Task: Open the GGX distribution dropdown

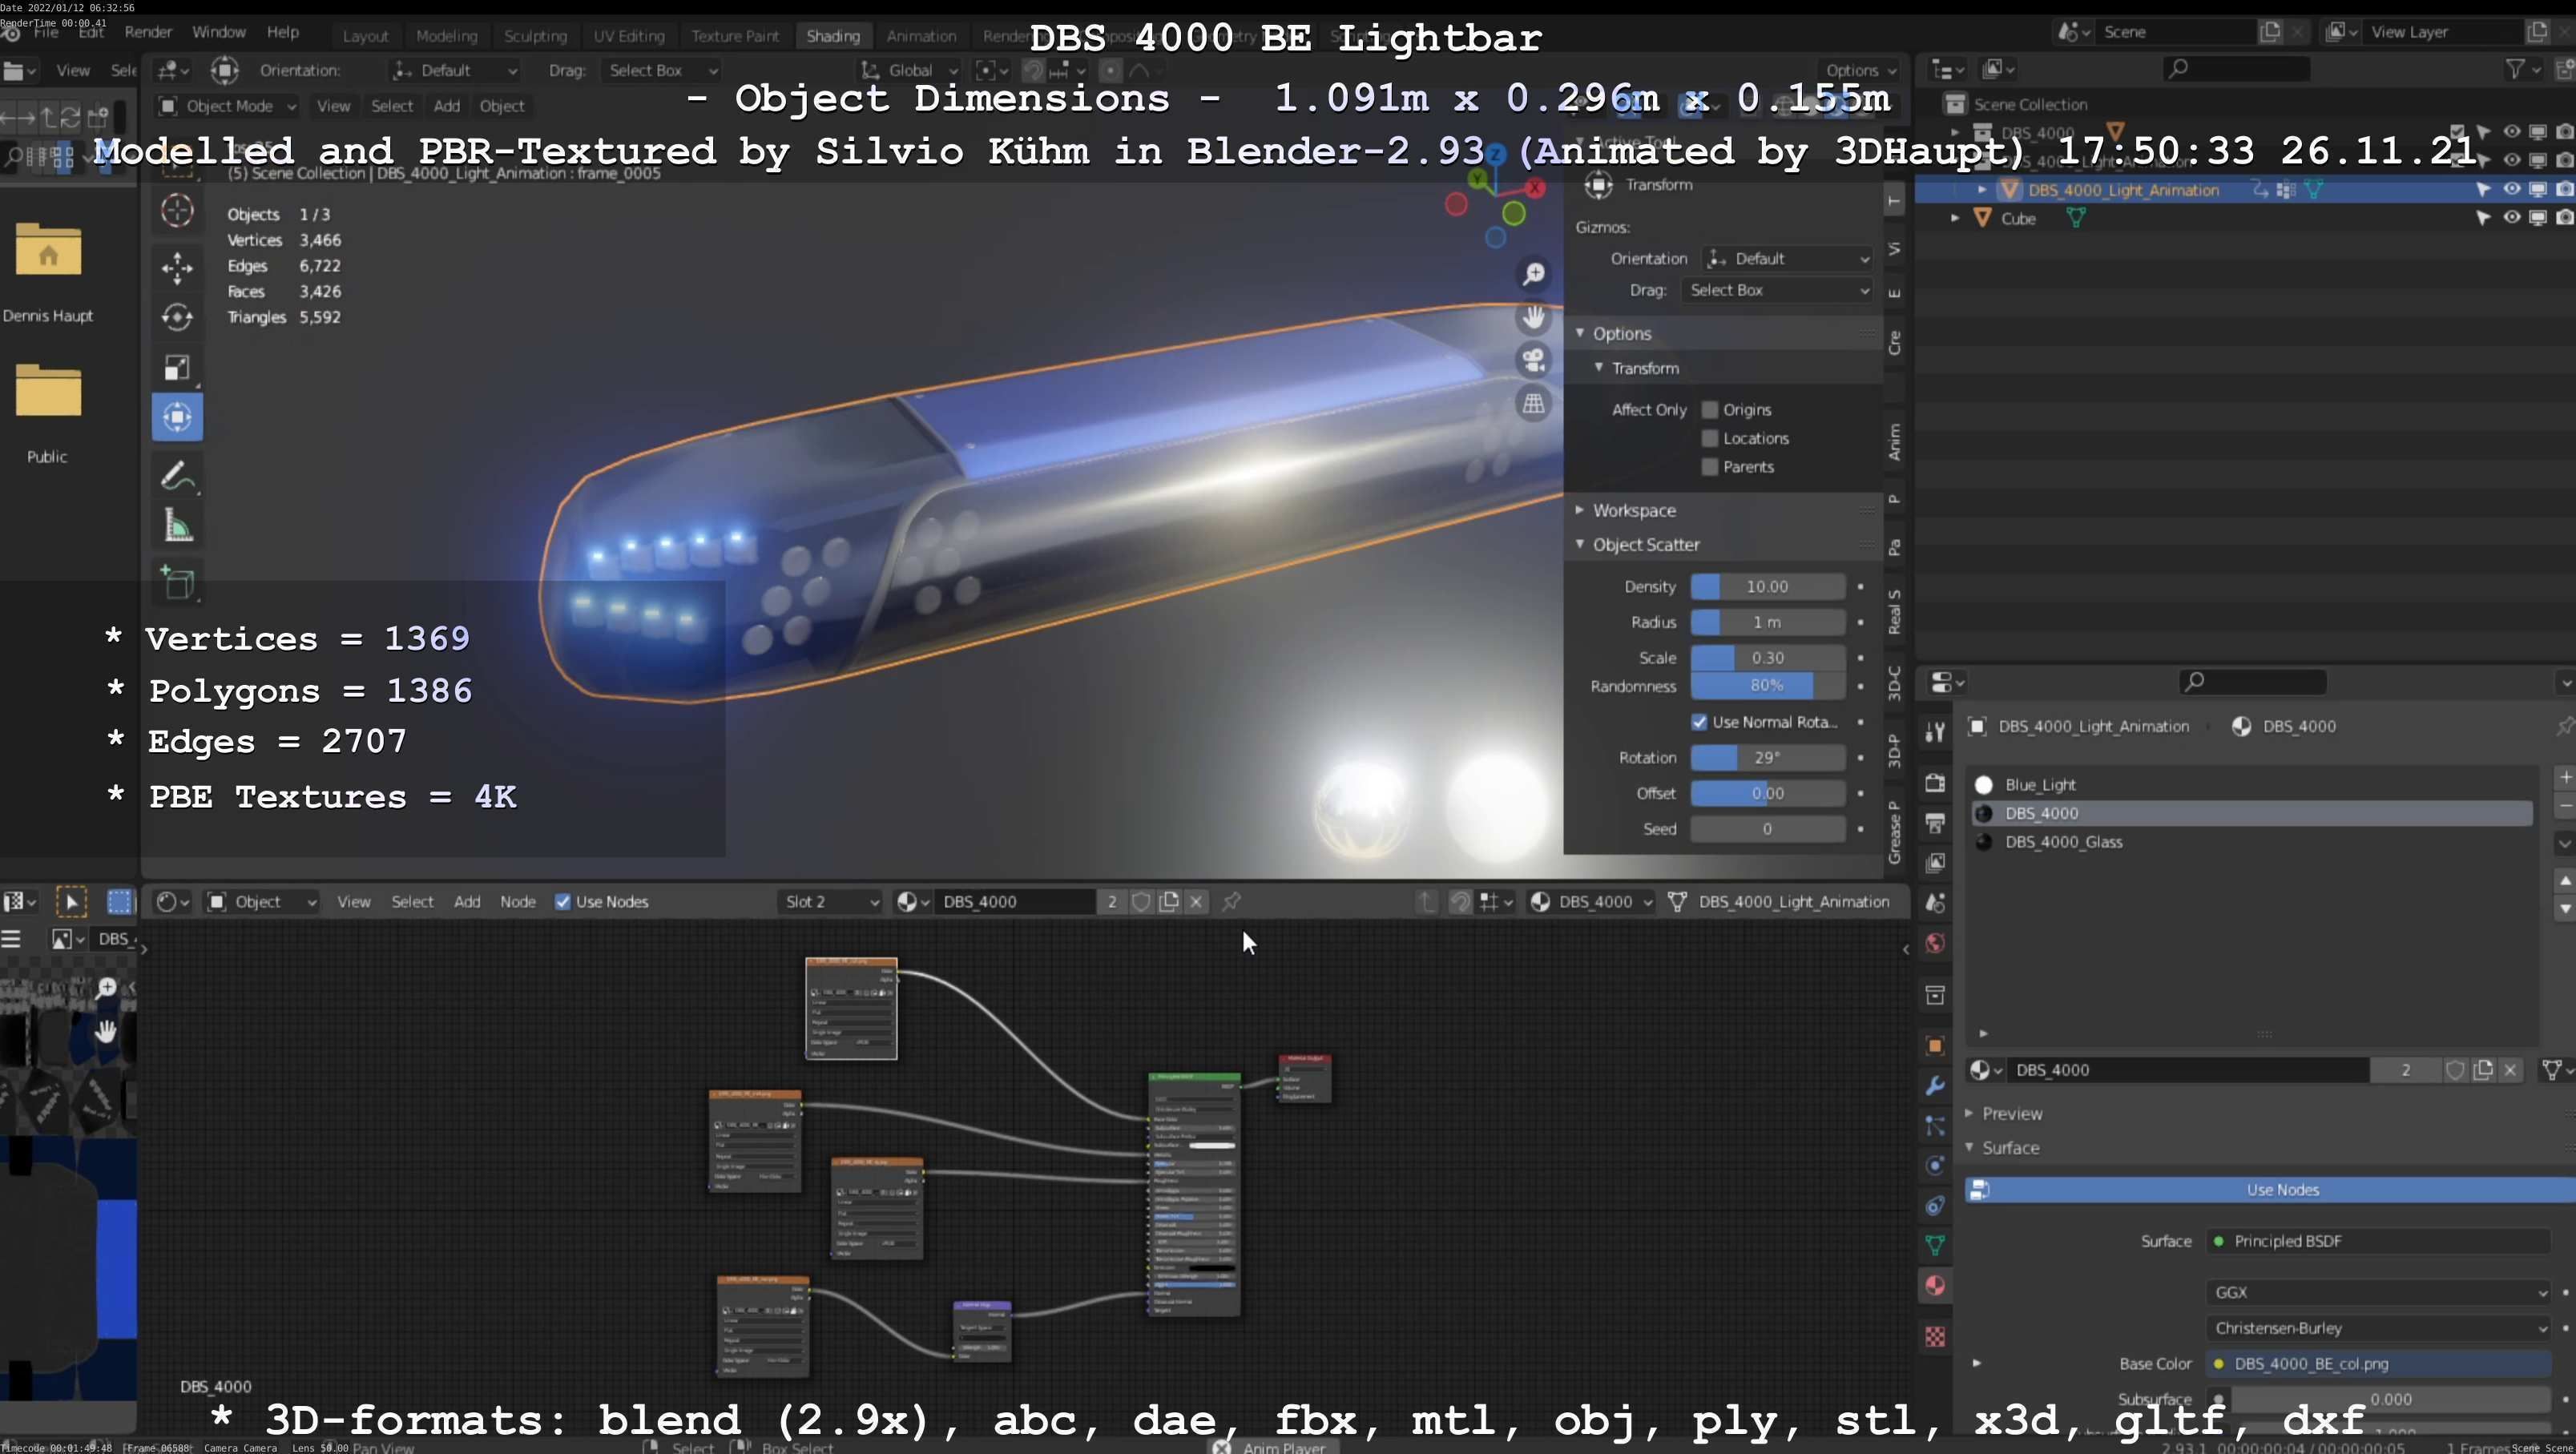Action: click(x=2380, y=1293)
